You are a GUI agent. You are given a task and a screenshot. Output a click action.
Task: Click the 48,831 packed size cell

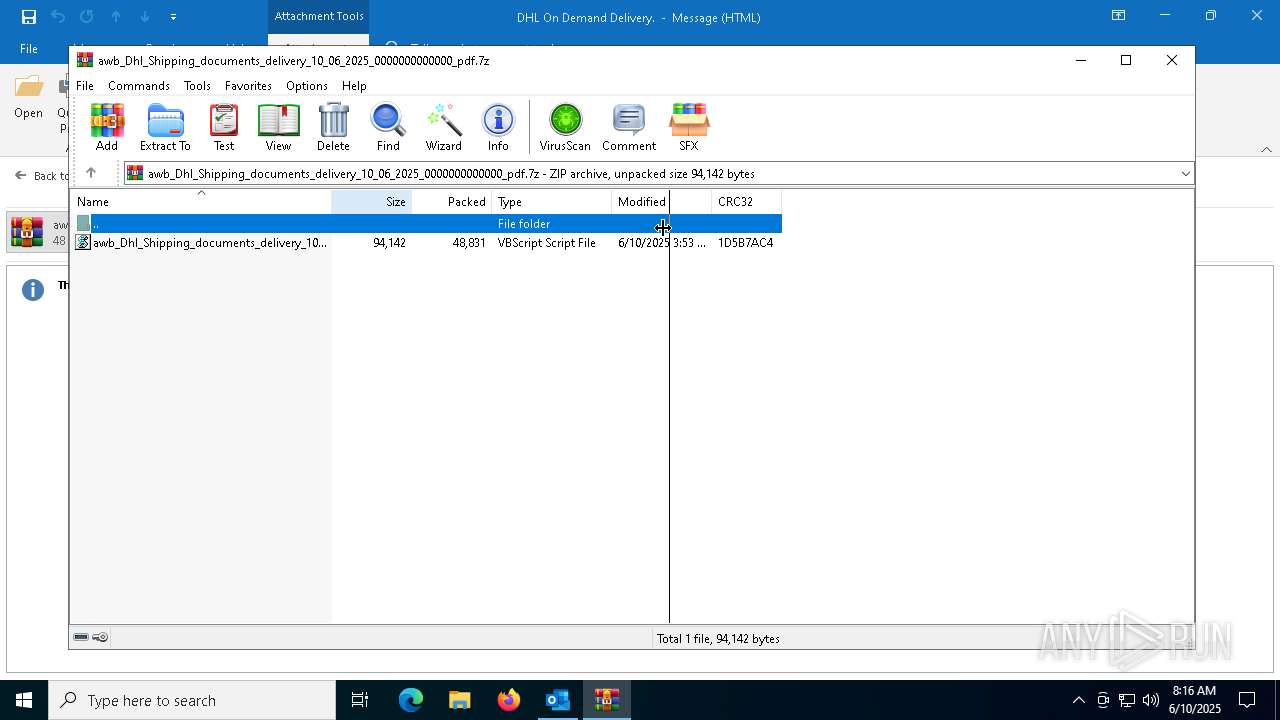coord(469,243)
